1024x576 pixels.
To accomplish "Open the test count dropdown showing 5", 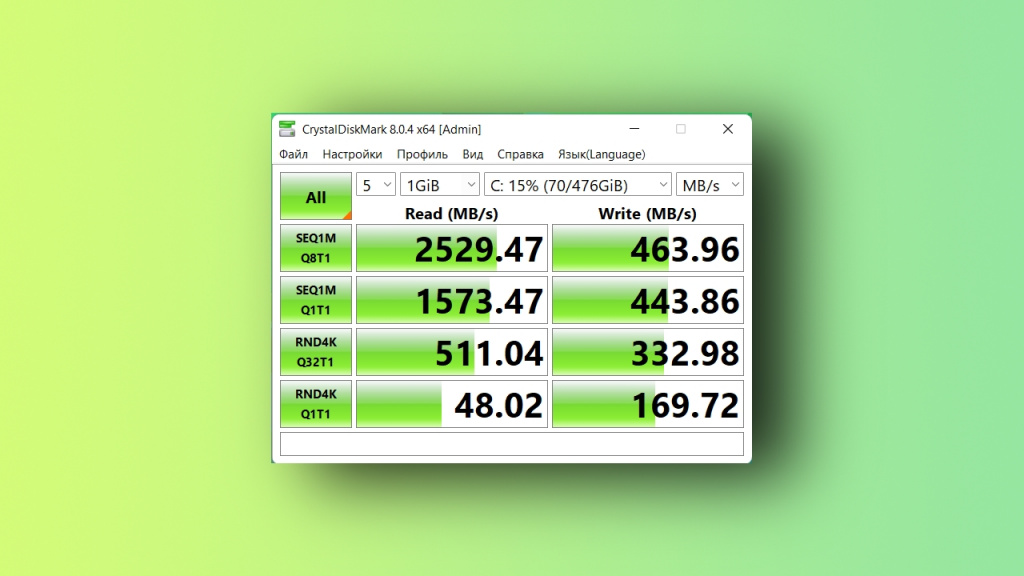I will point(376,185).
